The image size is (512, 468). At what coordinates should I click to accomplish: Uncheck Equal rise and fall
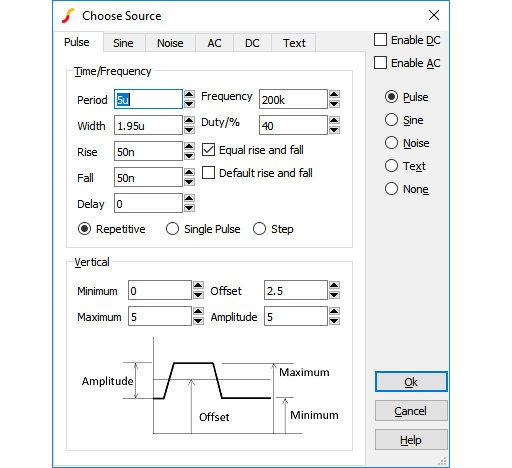click(208, 150)
